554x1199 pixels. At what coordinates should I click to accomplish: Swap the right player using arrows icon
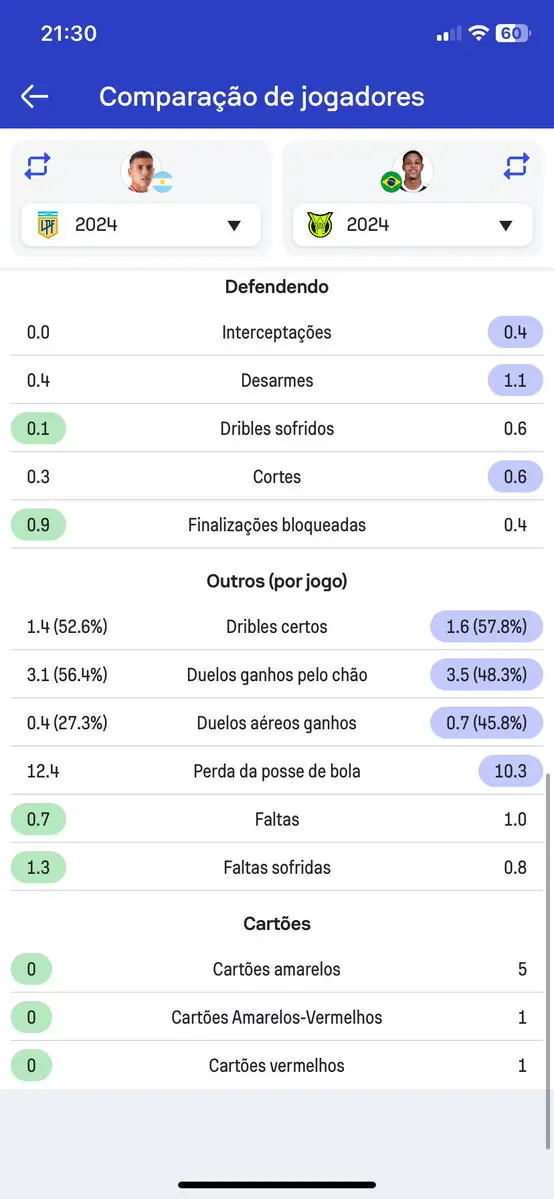[517, 166]
